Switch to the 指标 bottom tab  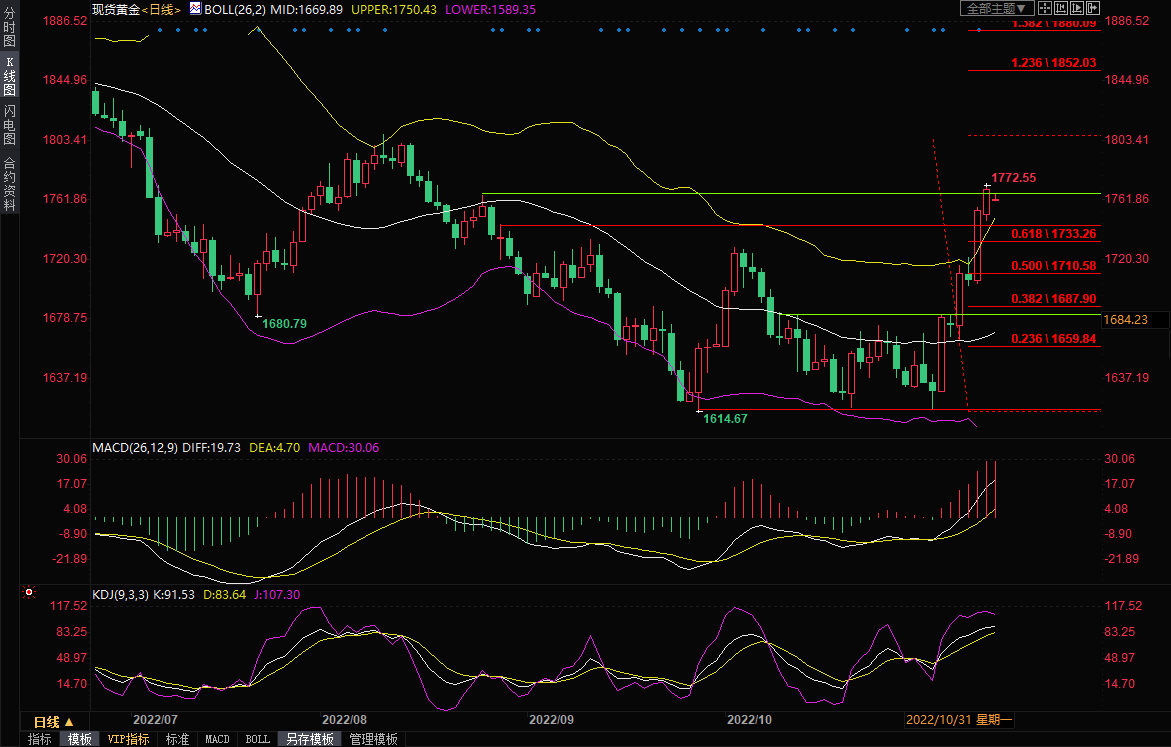(40, 739)
